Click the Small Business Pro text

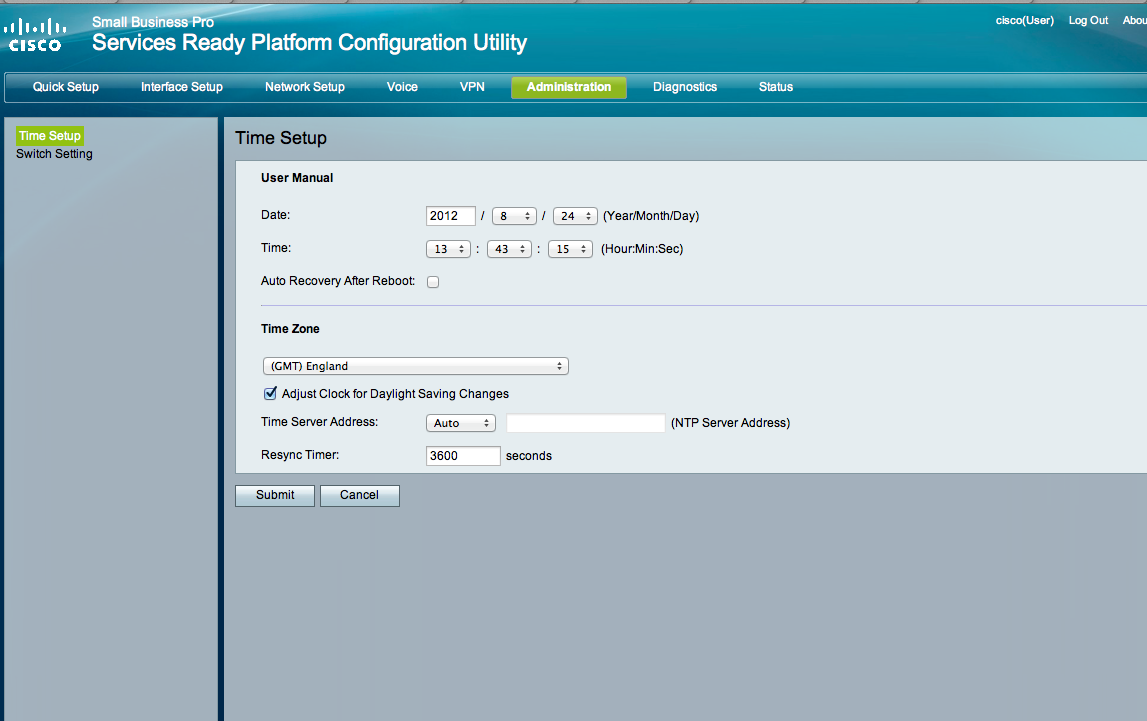pos(153,22)
